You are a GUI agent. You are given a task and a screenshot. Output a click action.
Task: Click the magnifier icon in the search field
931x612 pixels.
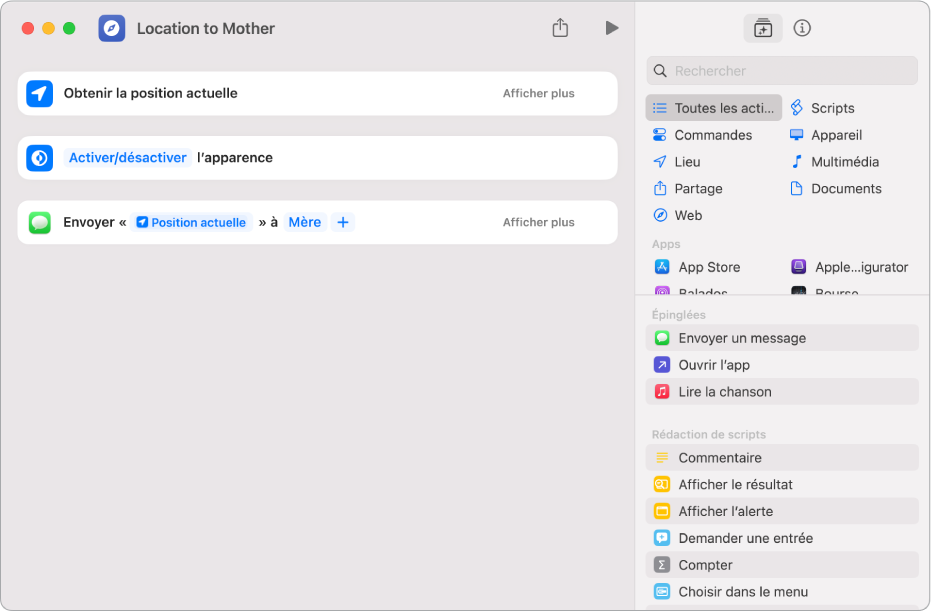coord(660,71)
